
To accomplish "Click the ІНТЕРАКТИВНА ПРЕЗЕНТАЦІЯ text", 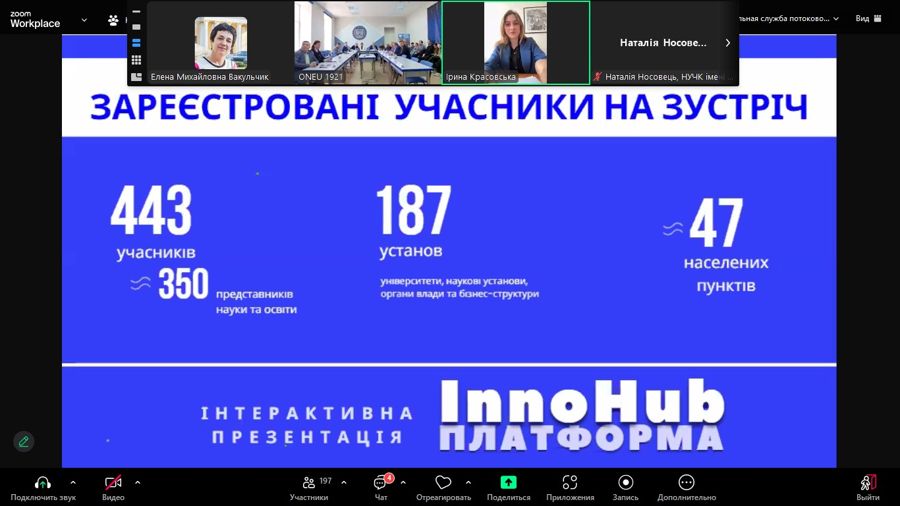I will 307,425.
